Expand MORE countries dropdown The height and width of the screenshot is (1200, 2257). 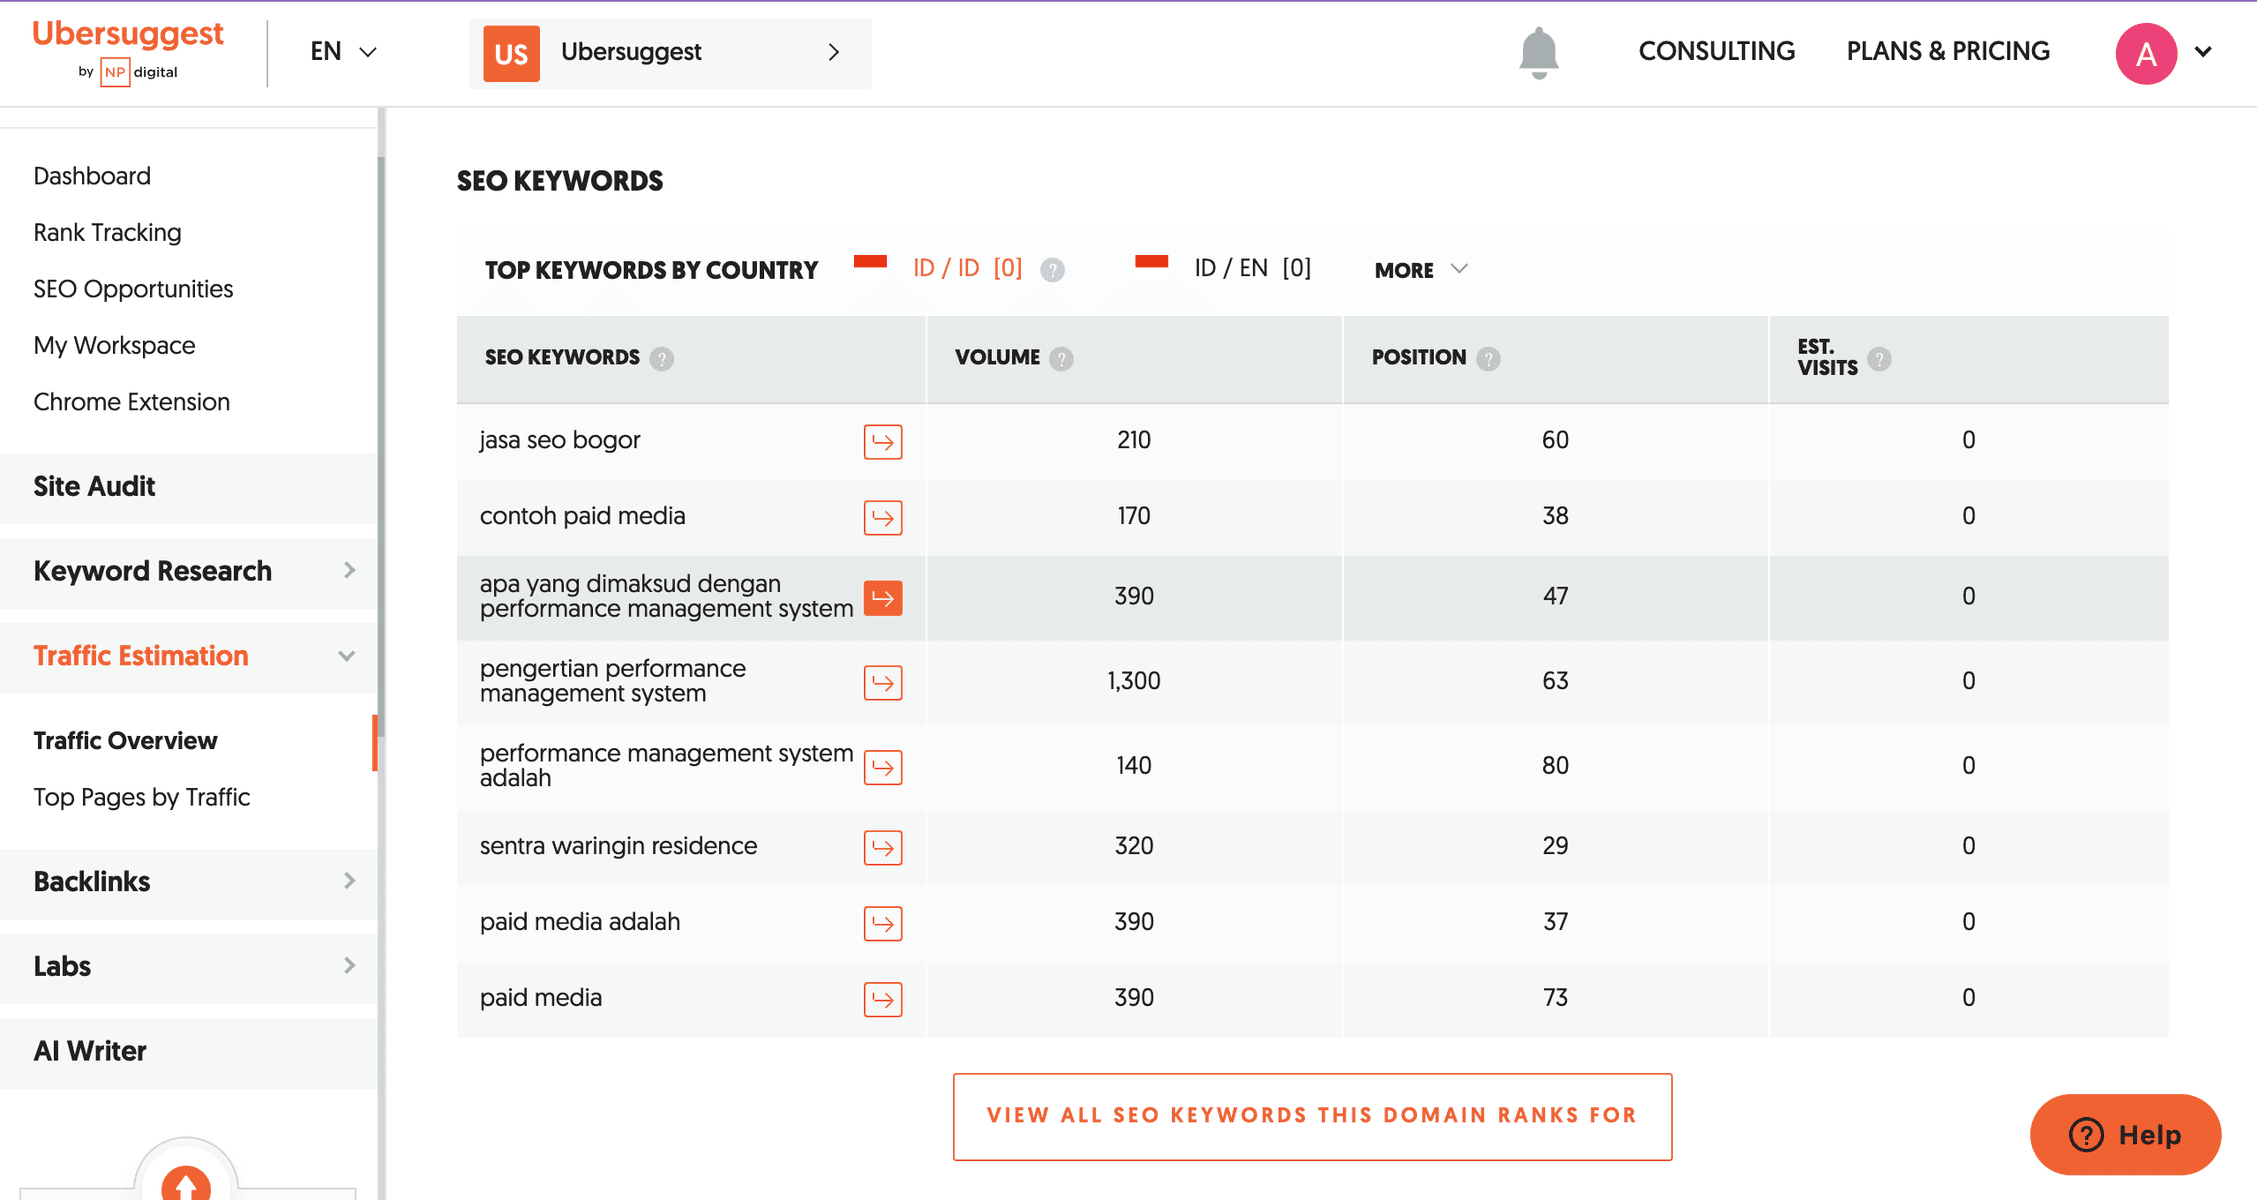click(1421, 270)
